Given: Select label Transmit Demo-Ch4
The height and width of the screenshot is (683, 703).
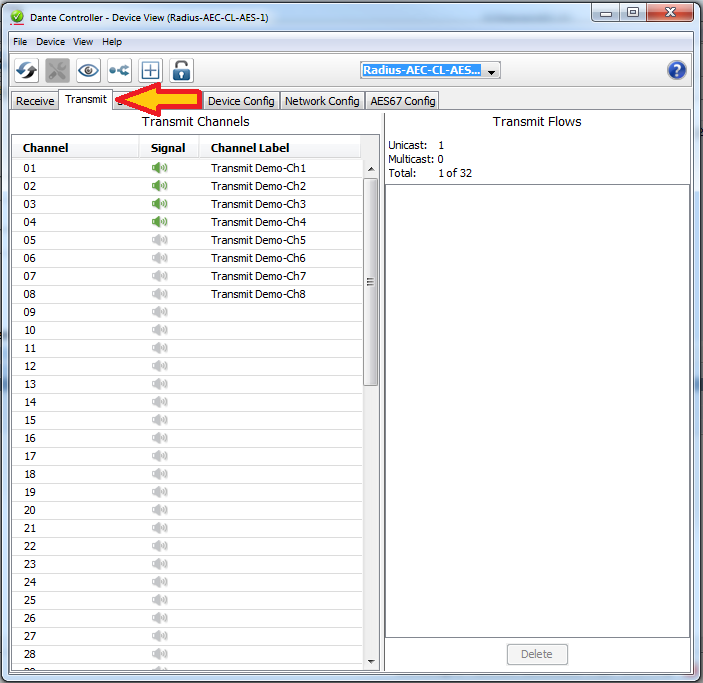Looking at the screenshot, I should coord(258,222).
